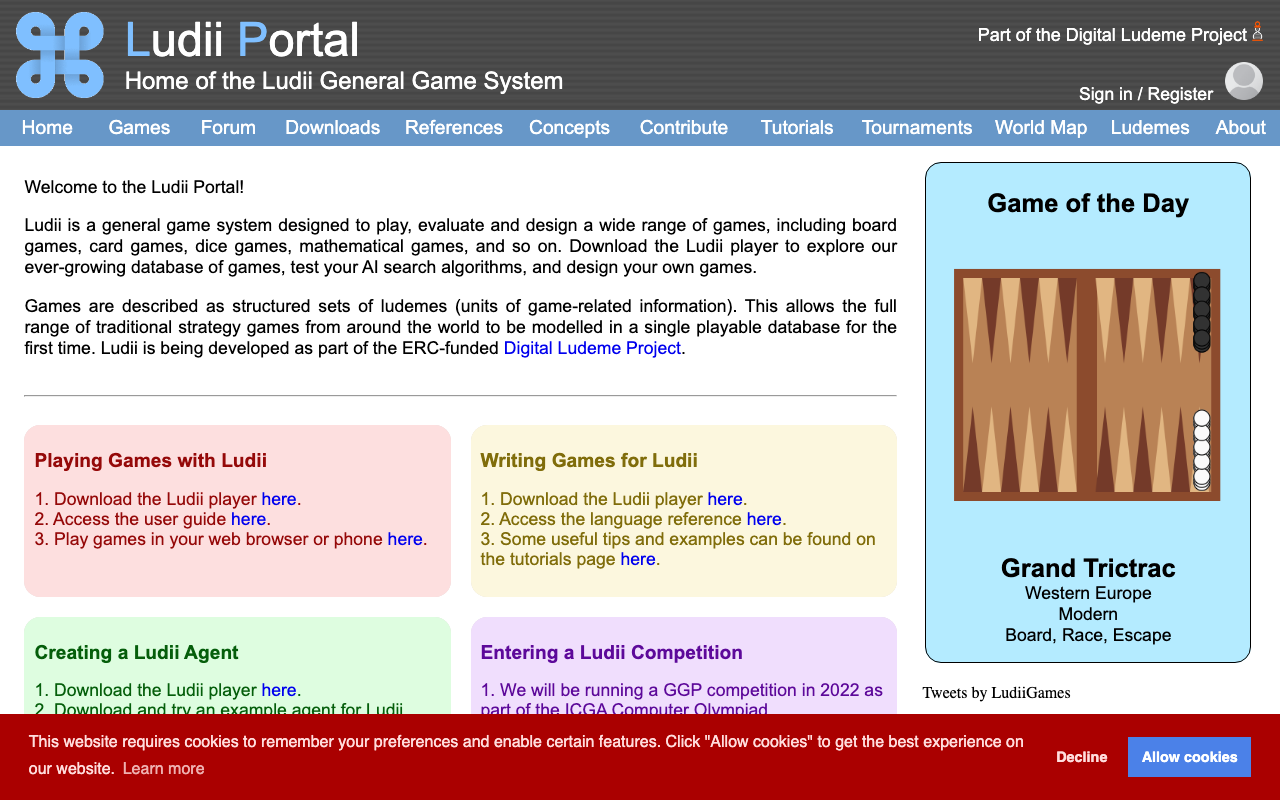Open the Ludemes page

coord(1150,128)
